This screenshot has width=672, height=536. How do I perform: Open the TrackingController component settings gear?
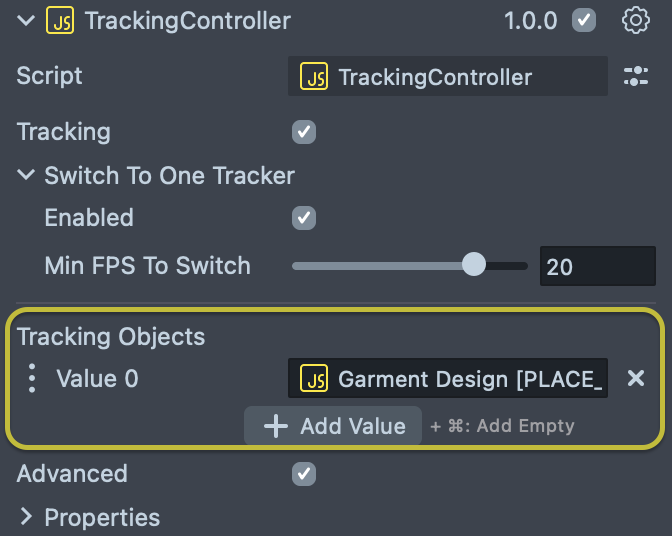point(636,20)
